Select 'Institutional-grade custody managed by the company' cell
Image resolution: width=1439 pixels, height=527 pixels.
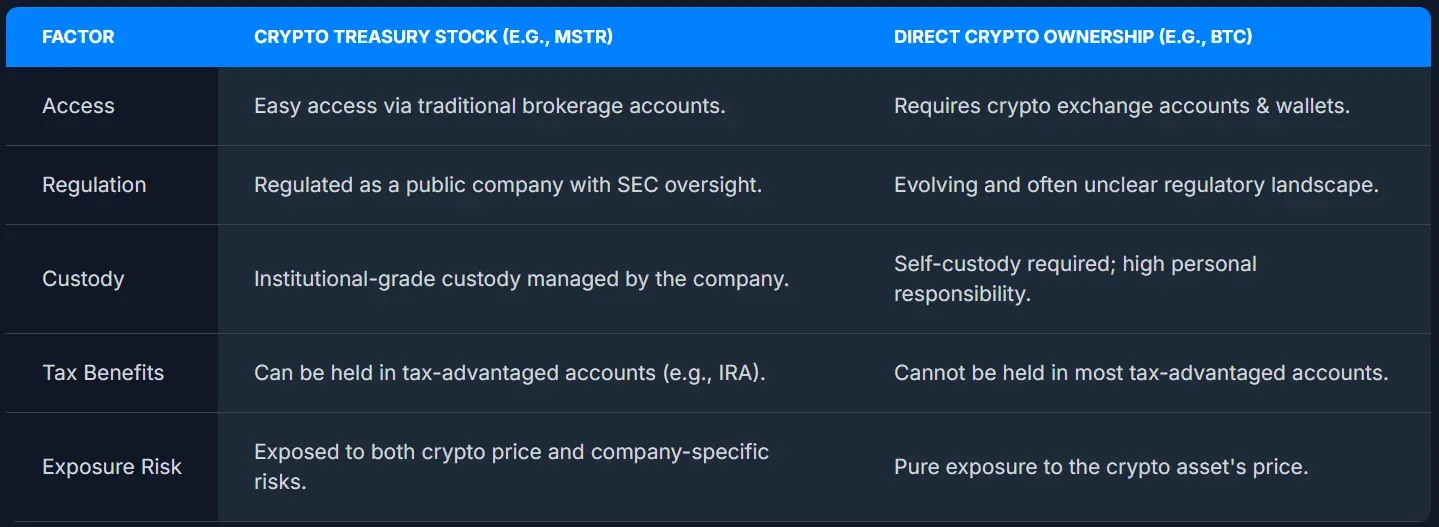[522, 279]
